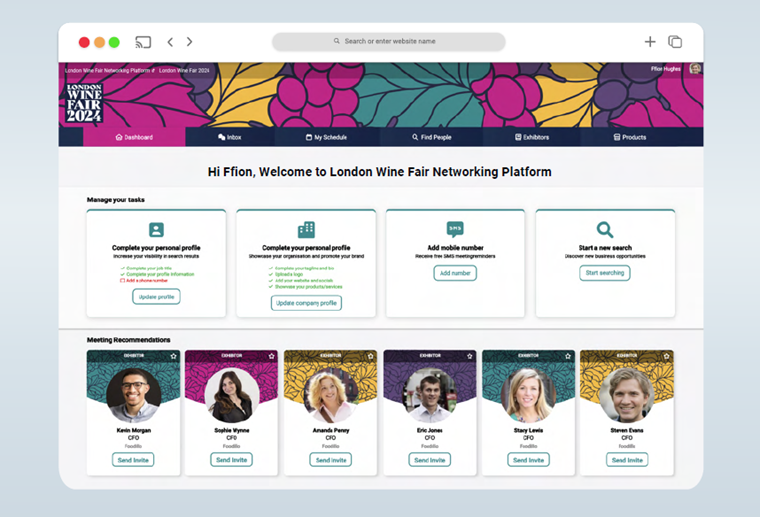Open a new tab with the plus icon
The image size is (760, 517).
point(650,42)
